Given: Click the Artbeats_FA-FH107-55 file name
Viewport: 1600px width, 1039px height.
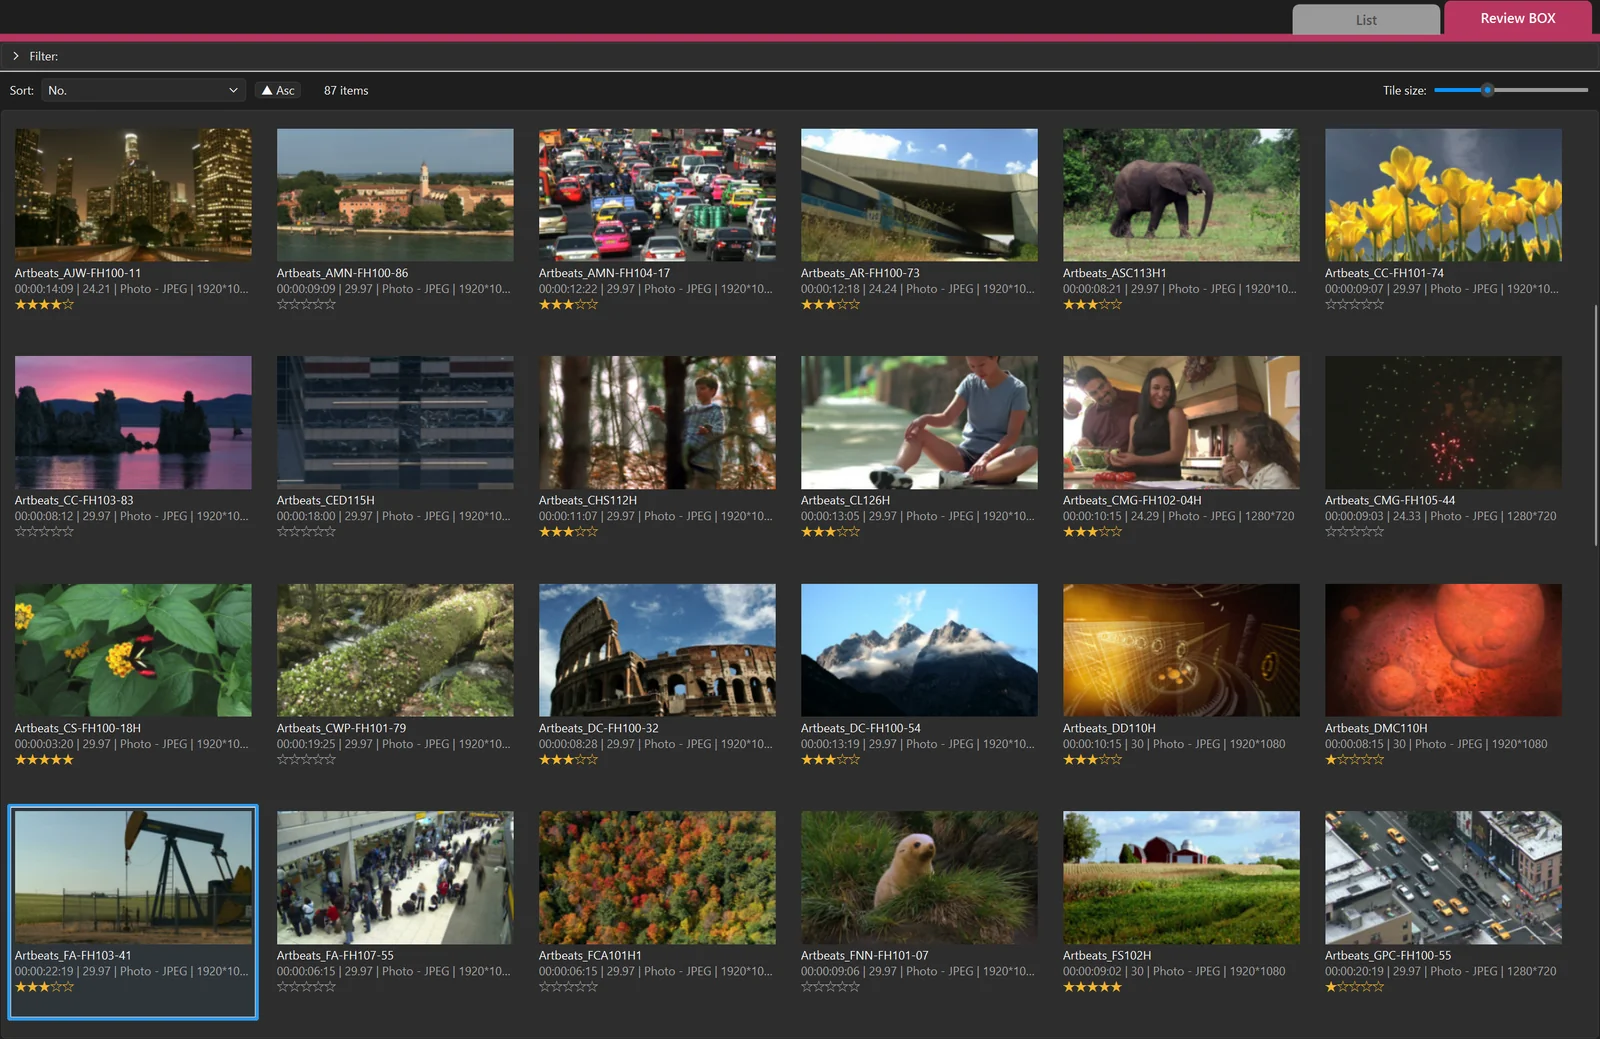Looking at the screenshot, I should pyautogui.click(x=335, y=955).
